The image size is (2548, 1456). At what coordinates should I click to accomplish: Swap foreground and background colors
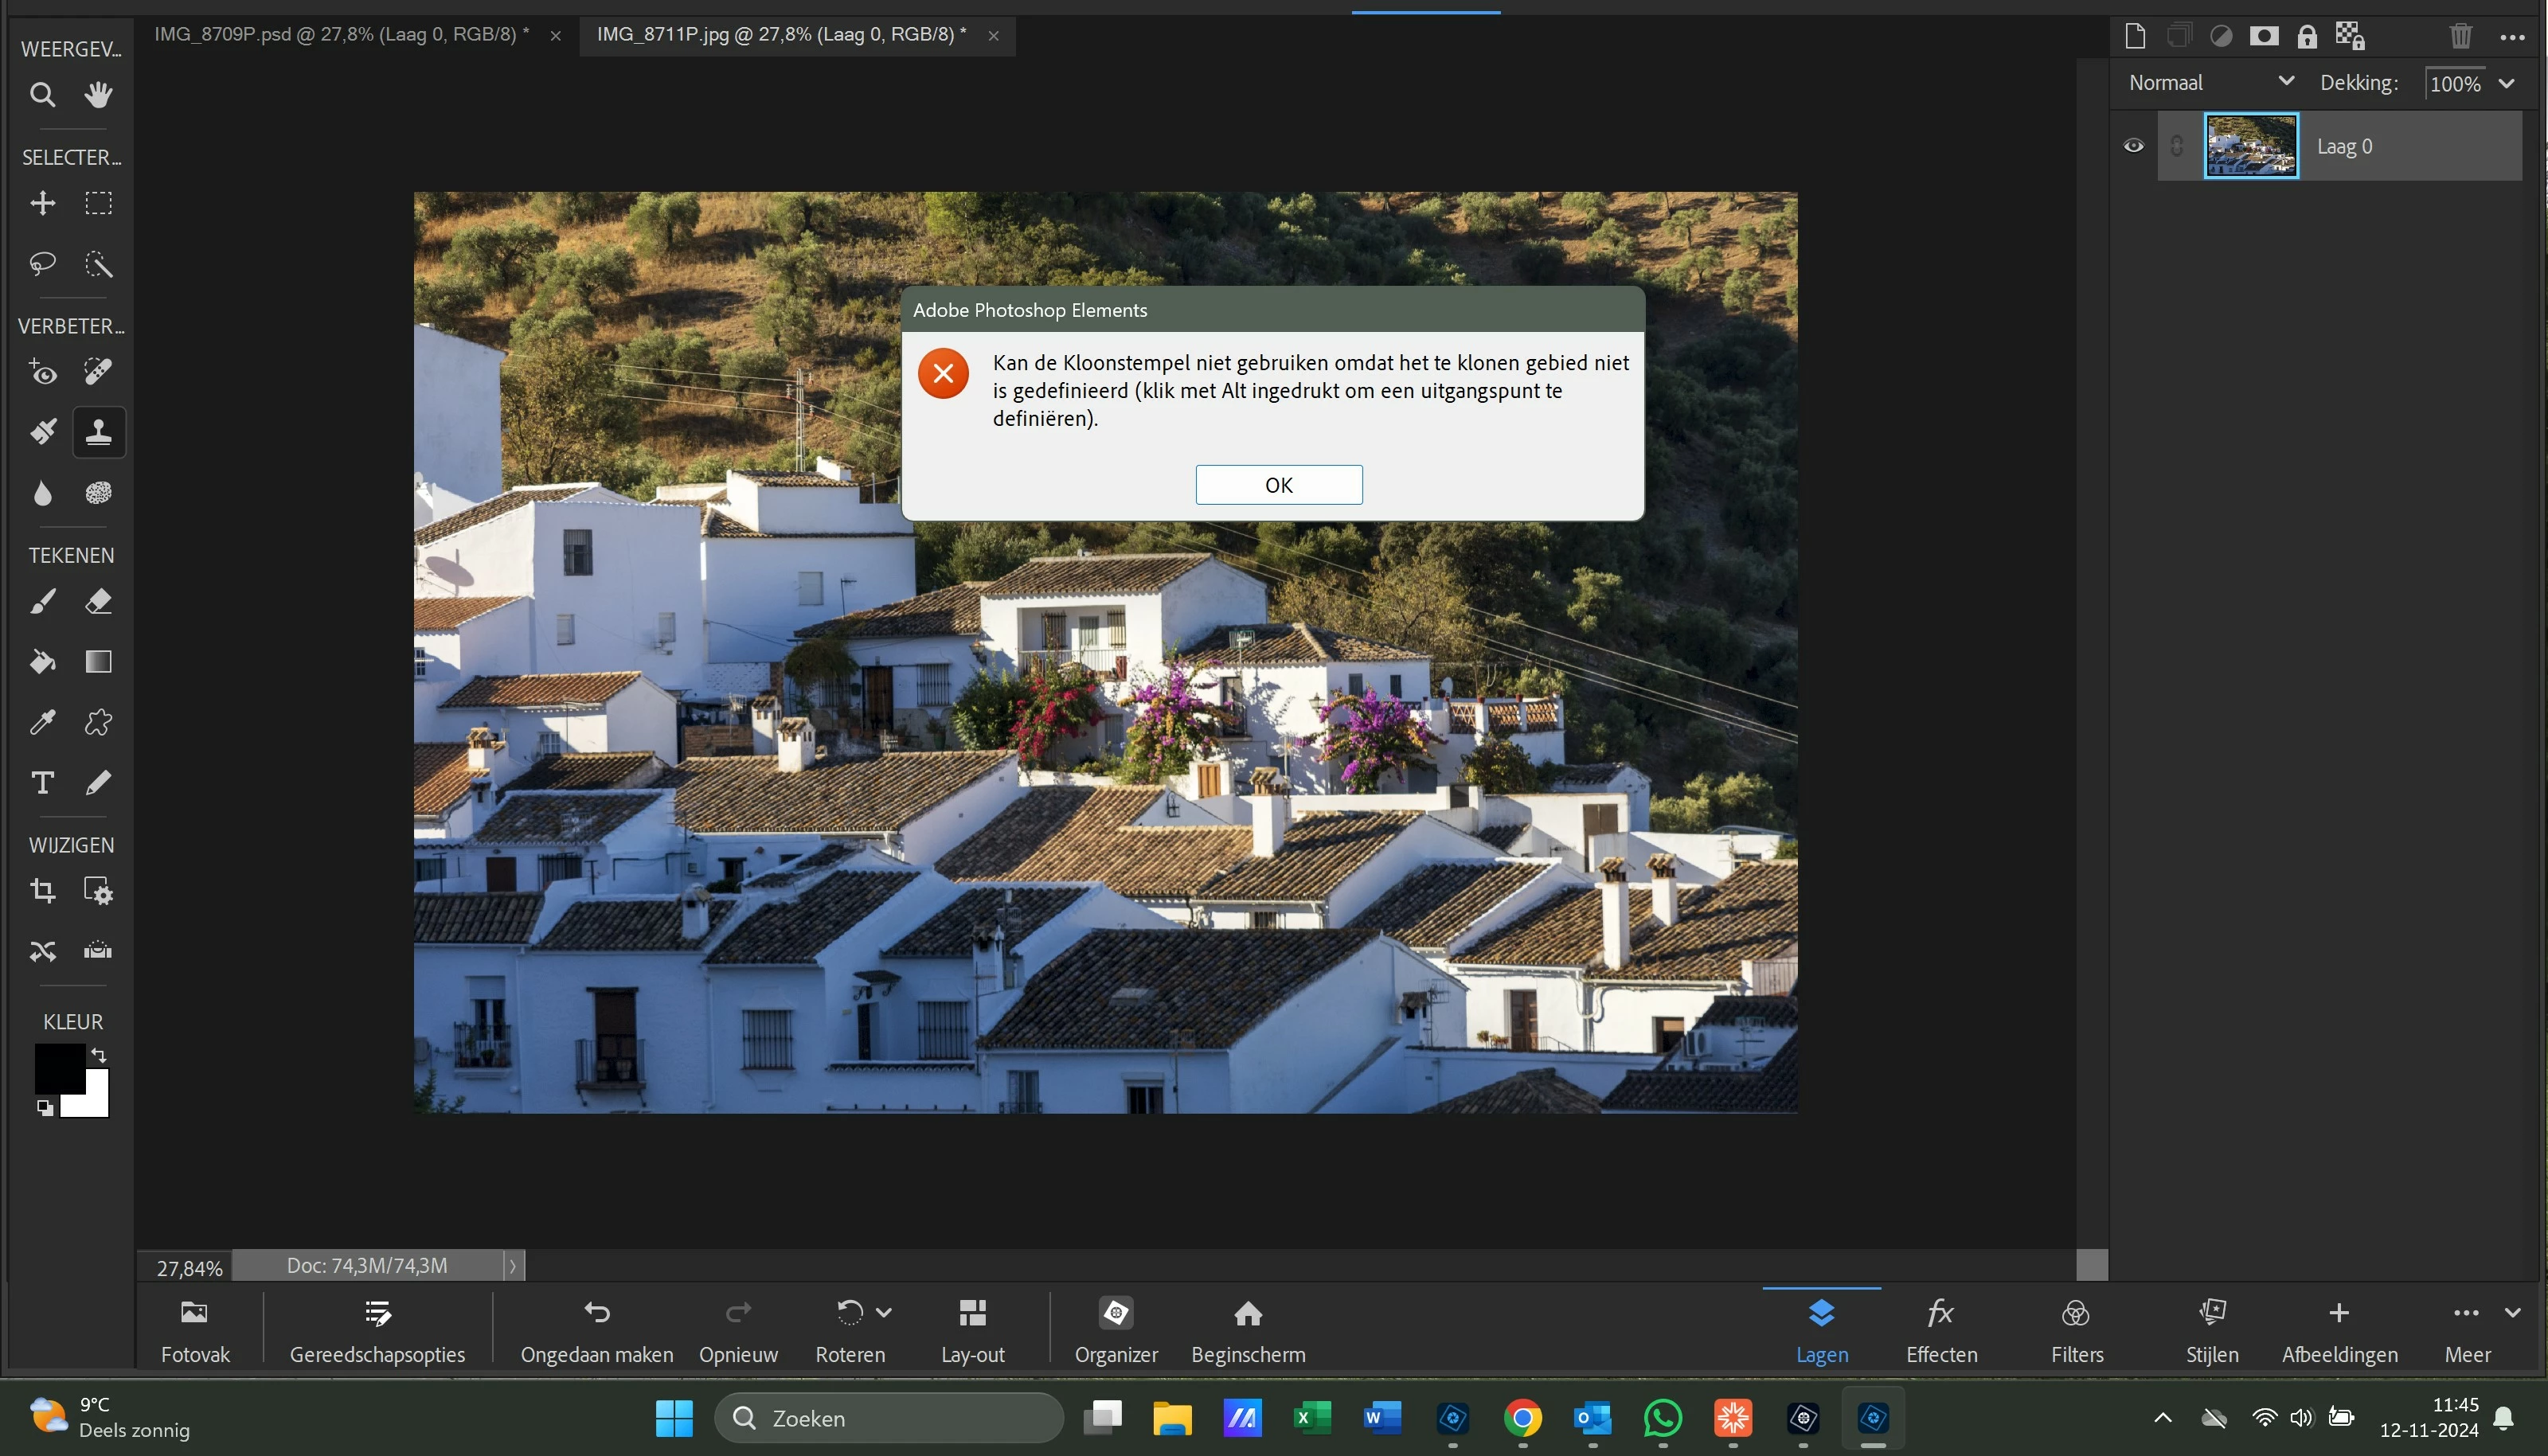point(99,1055)
